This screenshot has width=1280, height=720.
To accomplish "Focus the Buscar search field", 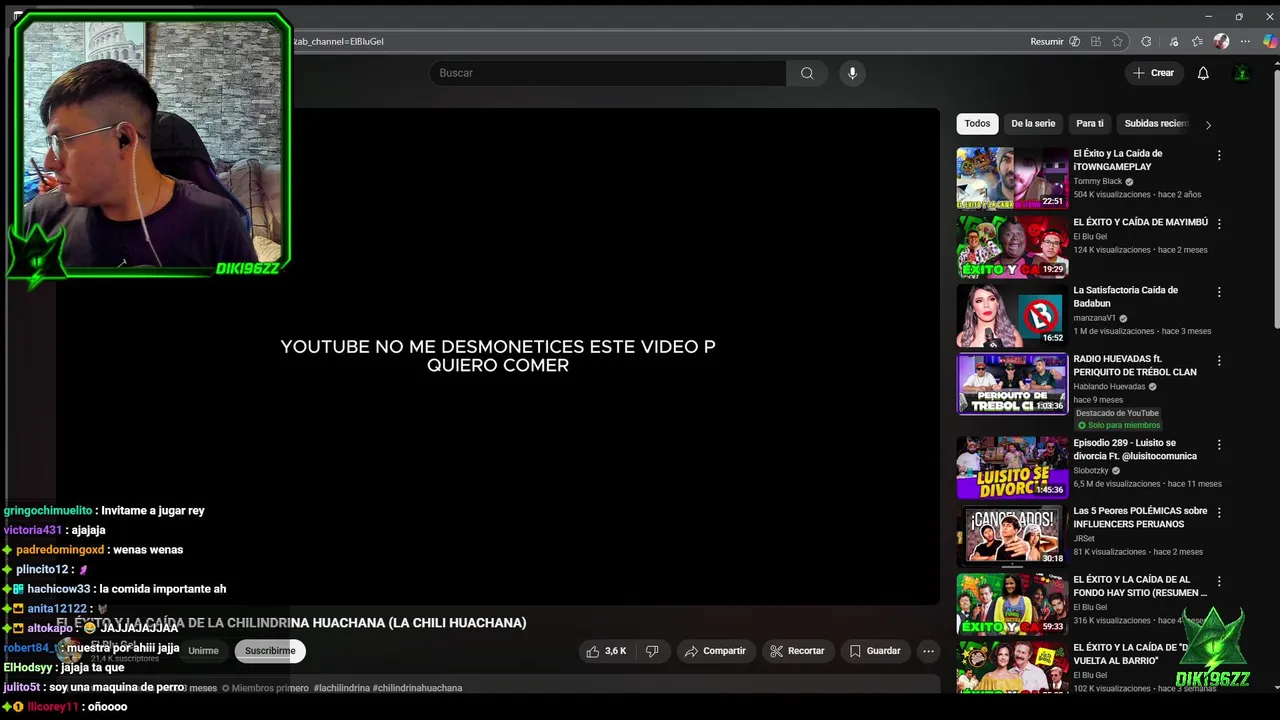I will [x=608, y=73].
